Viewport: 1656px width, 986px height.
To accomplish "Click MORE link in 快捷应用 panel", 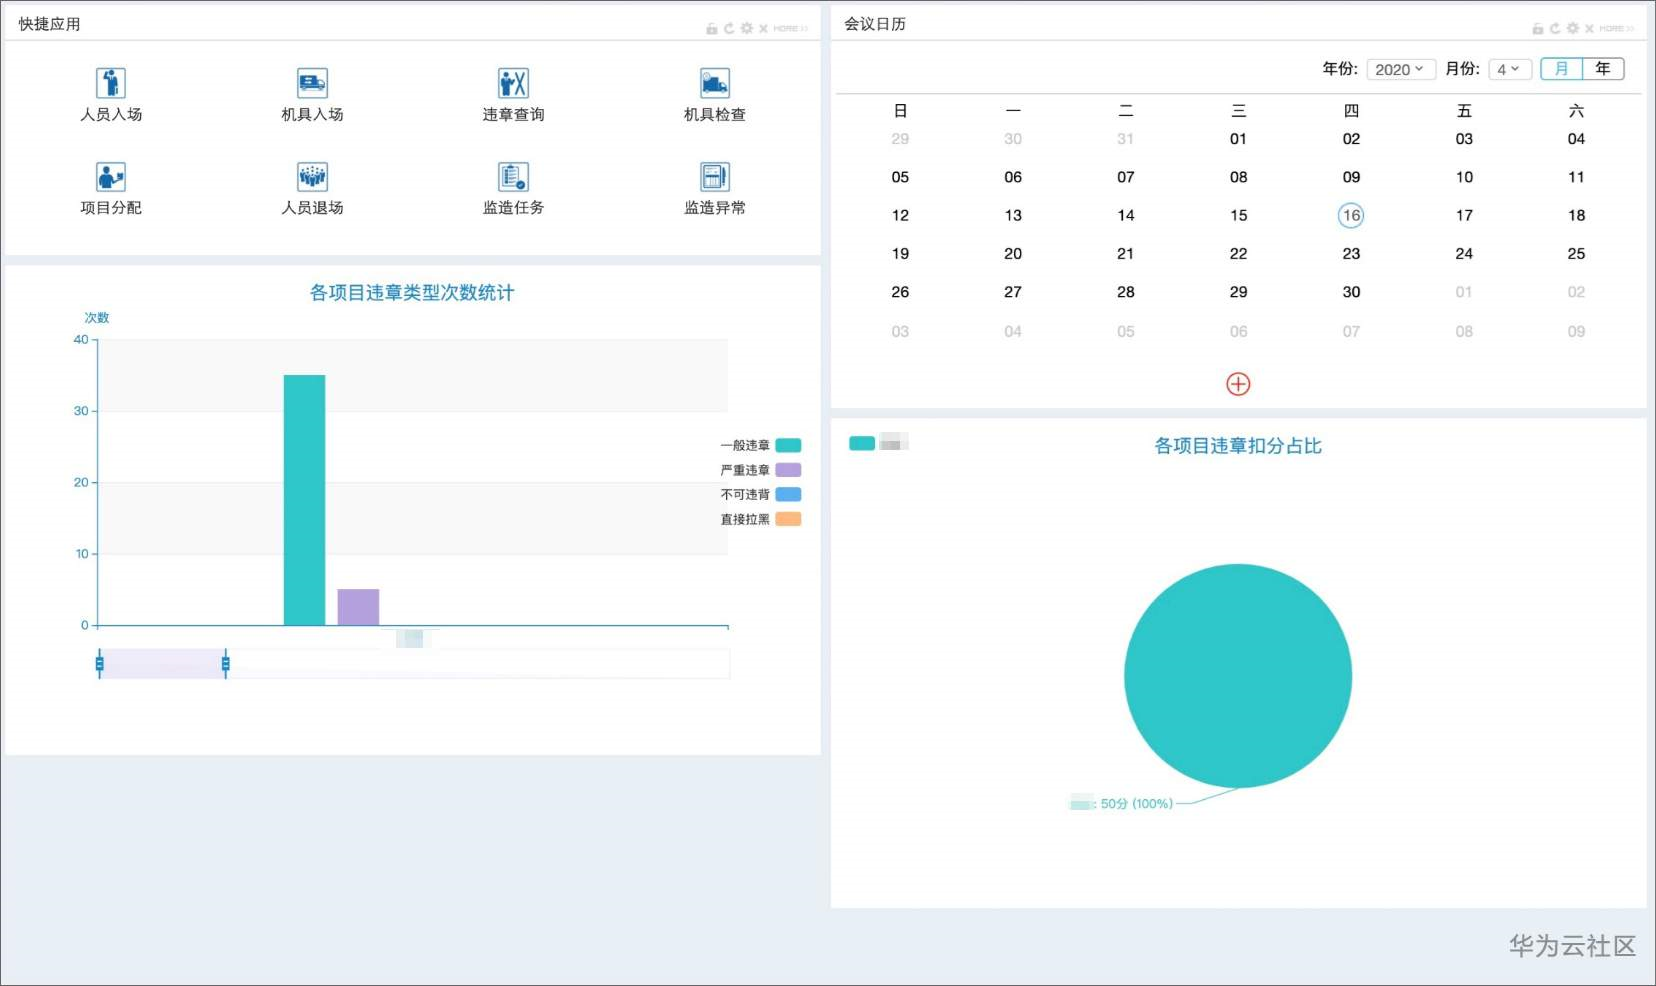I will (790, 29).
